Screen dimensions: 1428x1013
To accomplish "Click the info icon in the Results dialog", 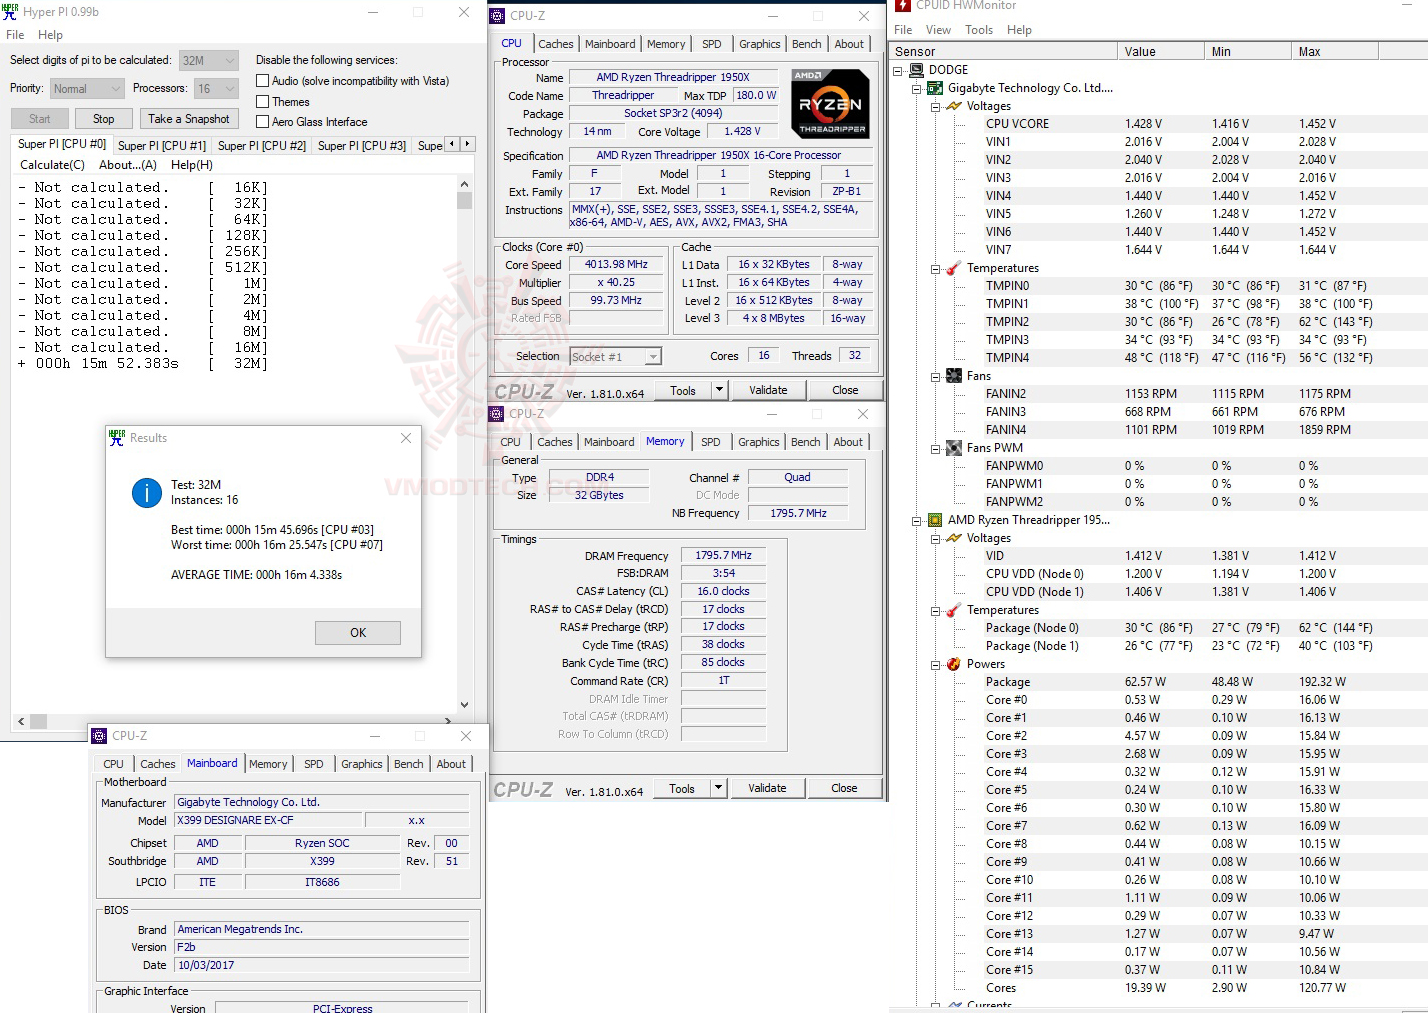I will tap(147, 492).
